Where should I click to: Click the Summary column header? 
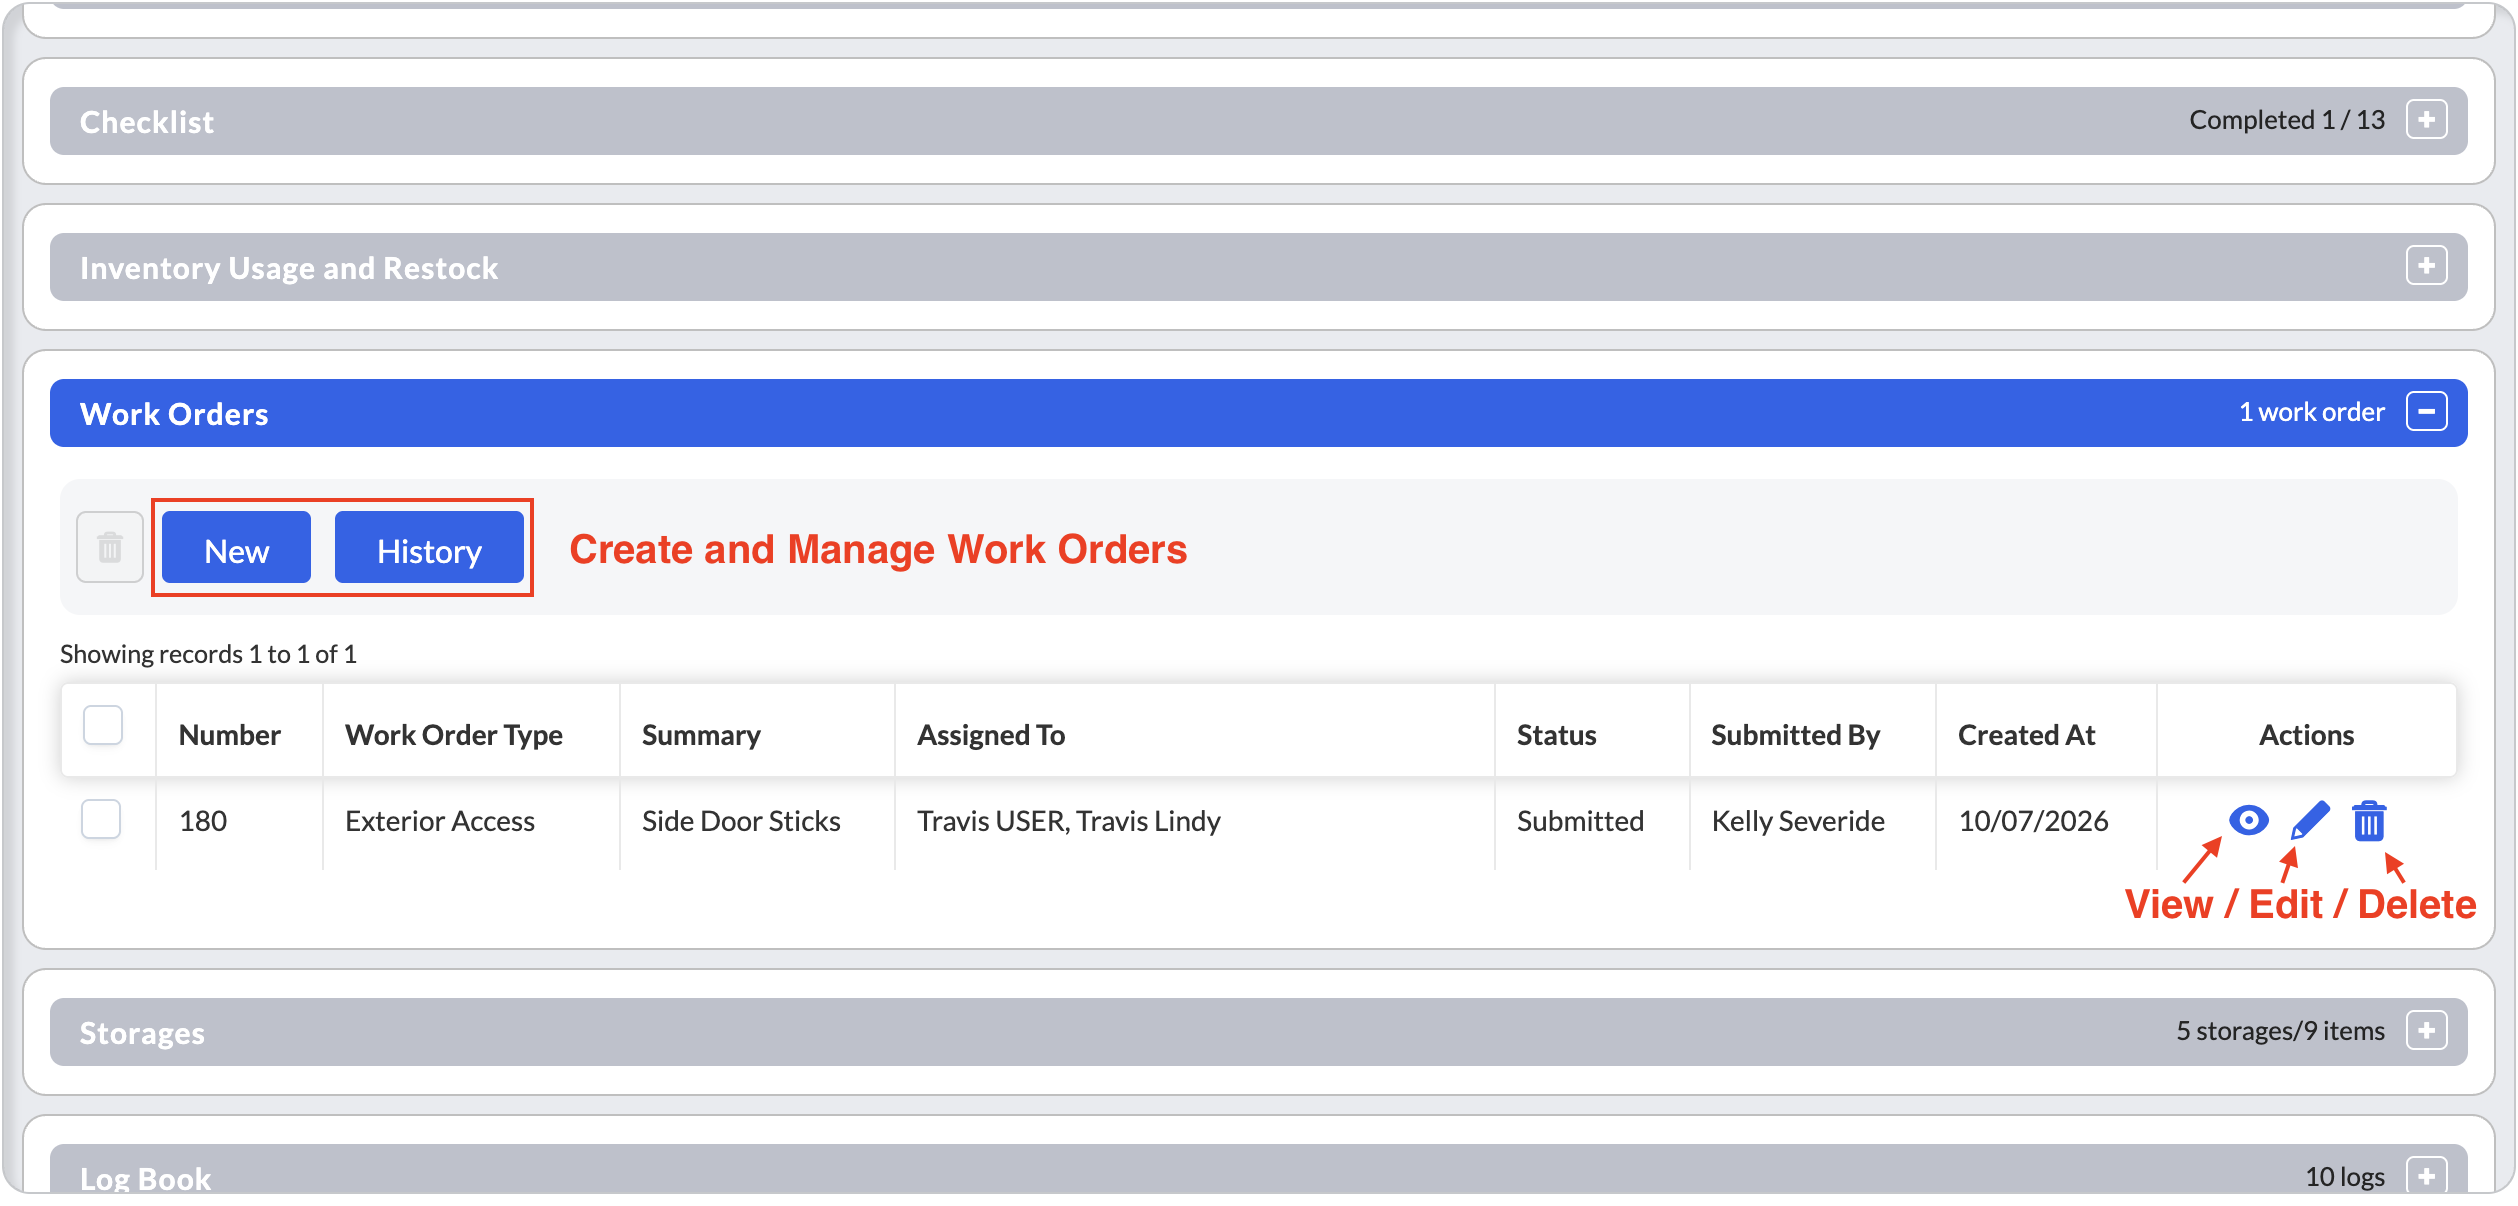pyautogui.click(x=701, y=735)
